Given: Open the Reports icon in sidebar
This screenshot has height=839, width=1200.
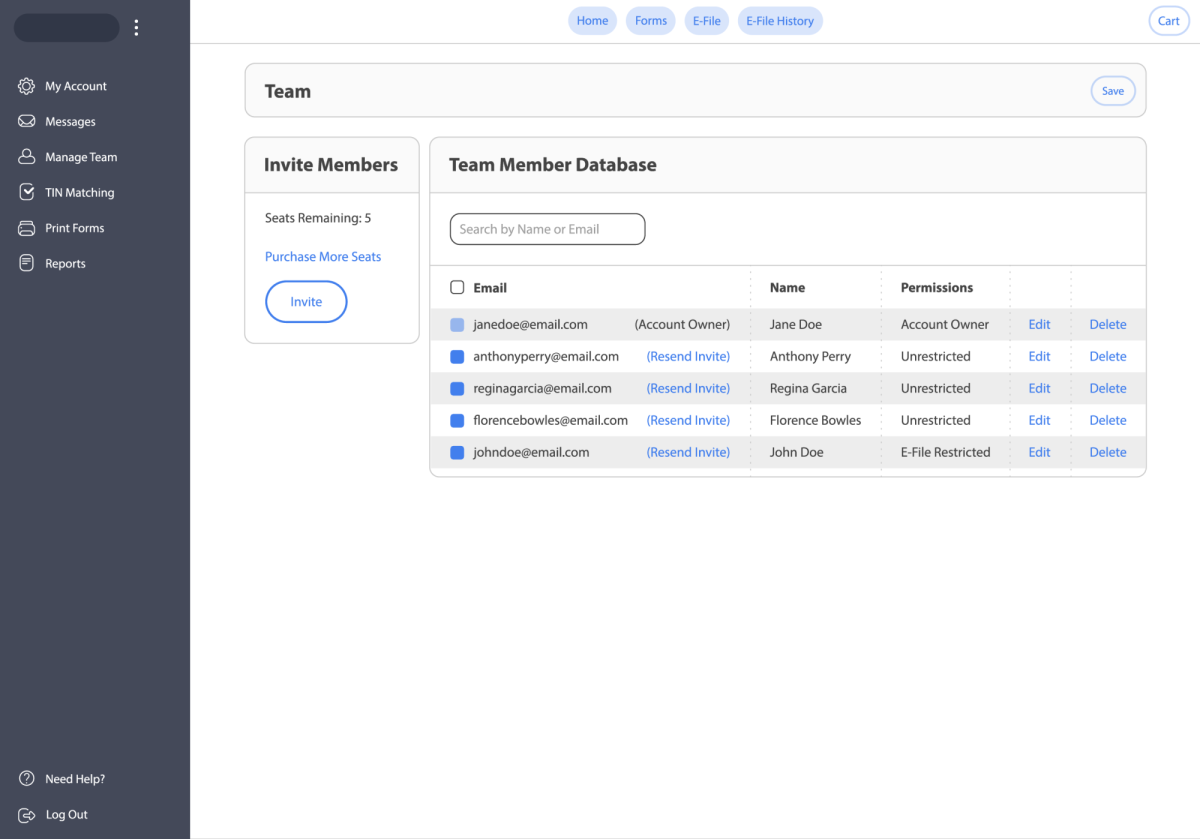Looking at the screenshot, I should pyautogui.click(x=26, y=263).
